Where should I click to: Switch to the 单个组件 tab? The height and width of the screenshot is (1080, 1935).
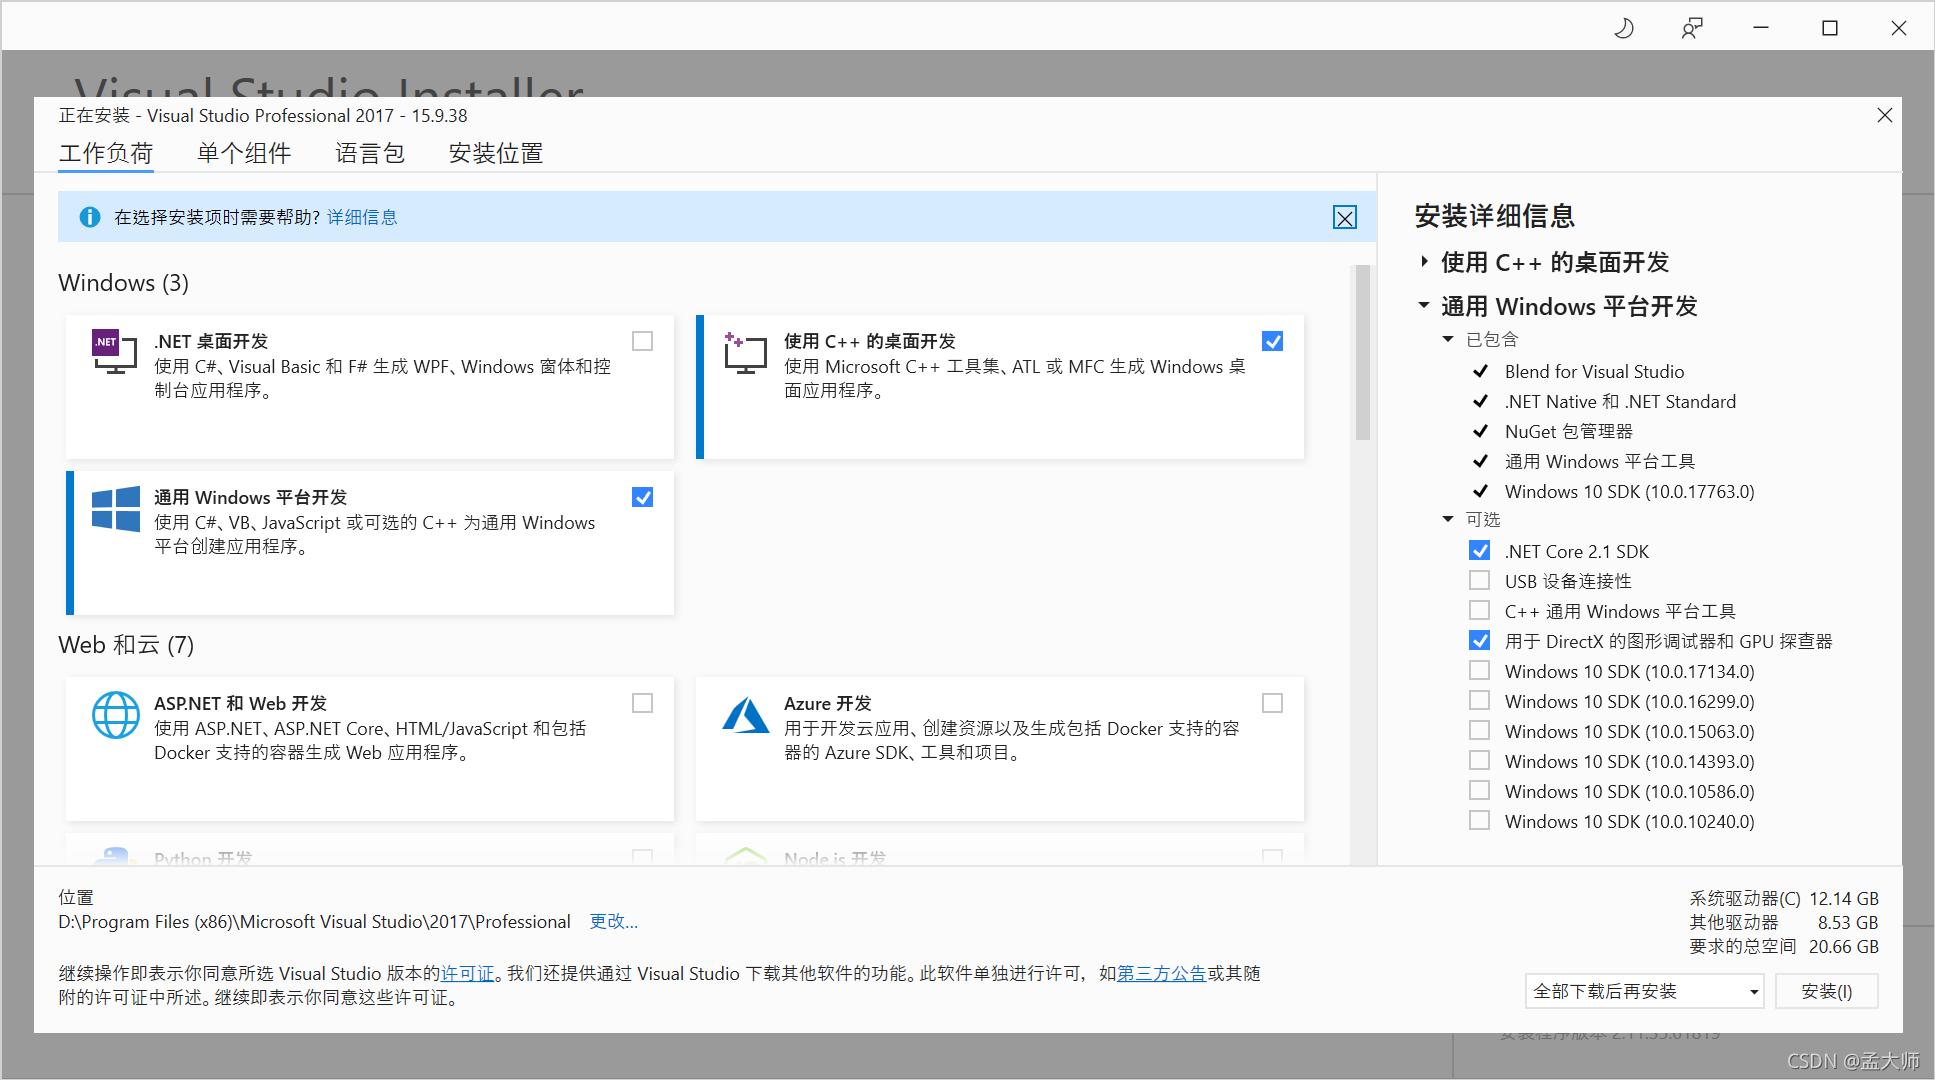point(244,153)
